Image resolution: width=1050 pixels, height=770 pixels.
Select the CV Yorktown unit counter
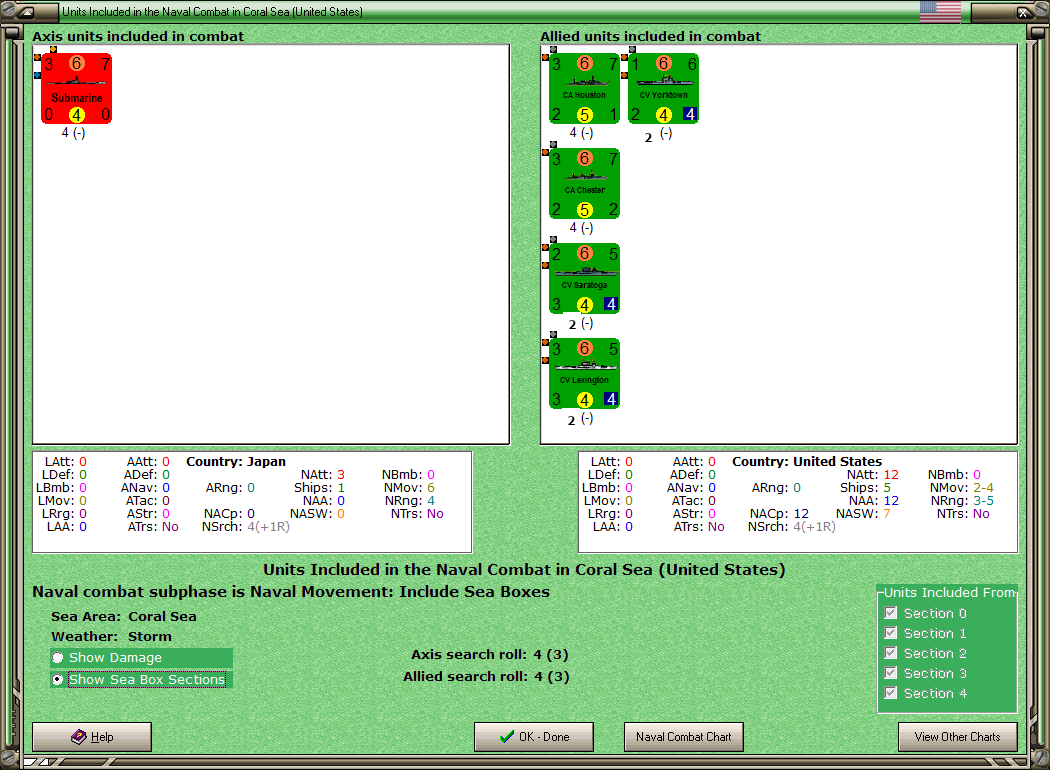663,88
